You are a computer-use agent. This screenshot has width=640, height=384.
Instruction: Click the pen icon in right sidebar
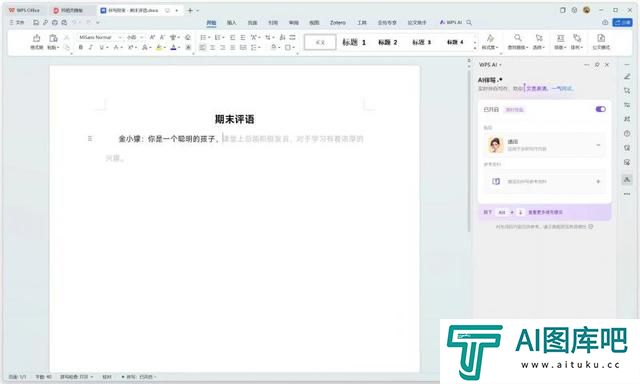(x=627, y=77)
